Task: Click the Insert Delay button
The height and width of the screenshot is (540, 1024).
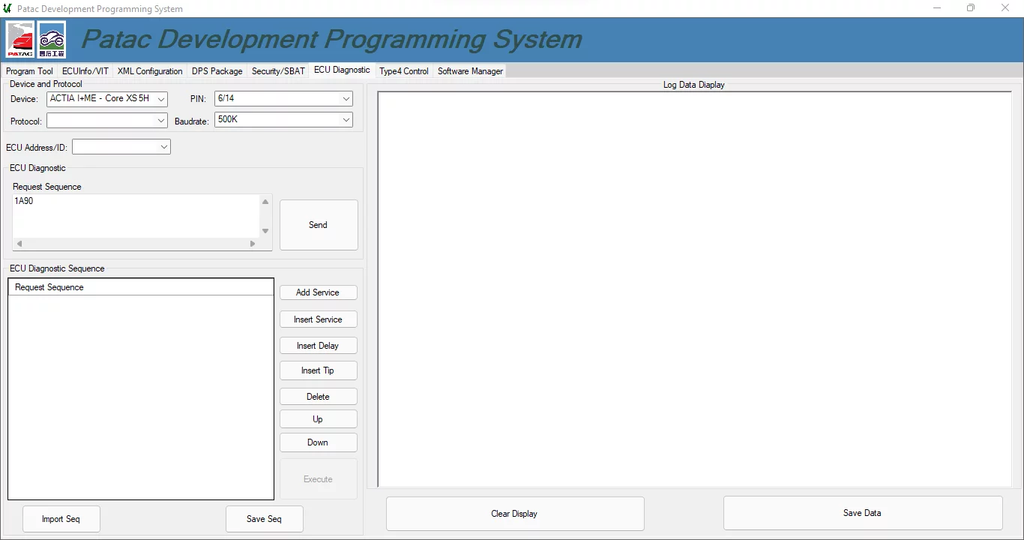Action: click(318, 346)
